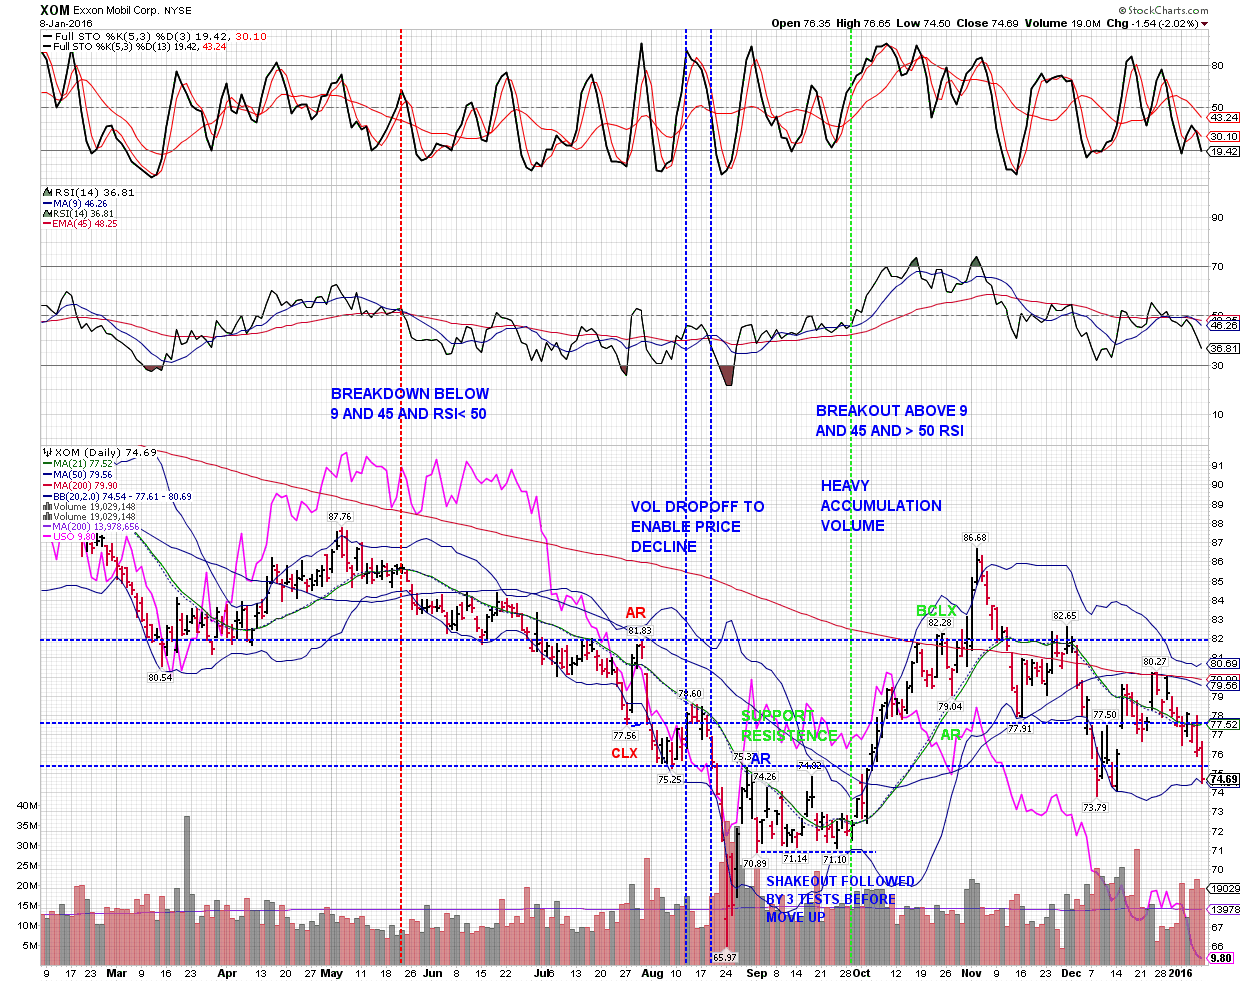Click the RSI(14) area icon in legend header

click(x=46, y=192)
